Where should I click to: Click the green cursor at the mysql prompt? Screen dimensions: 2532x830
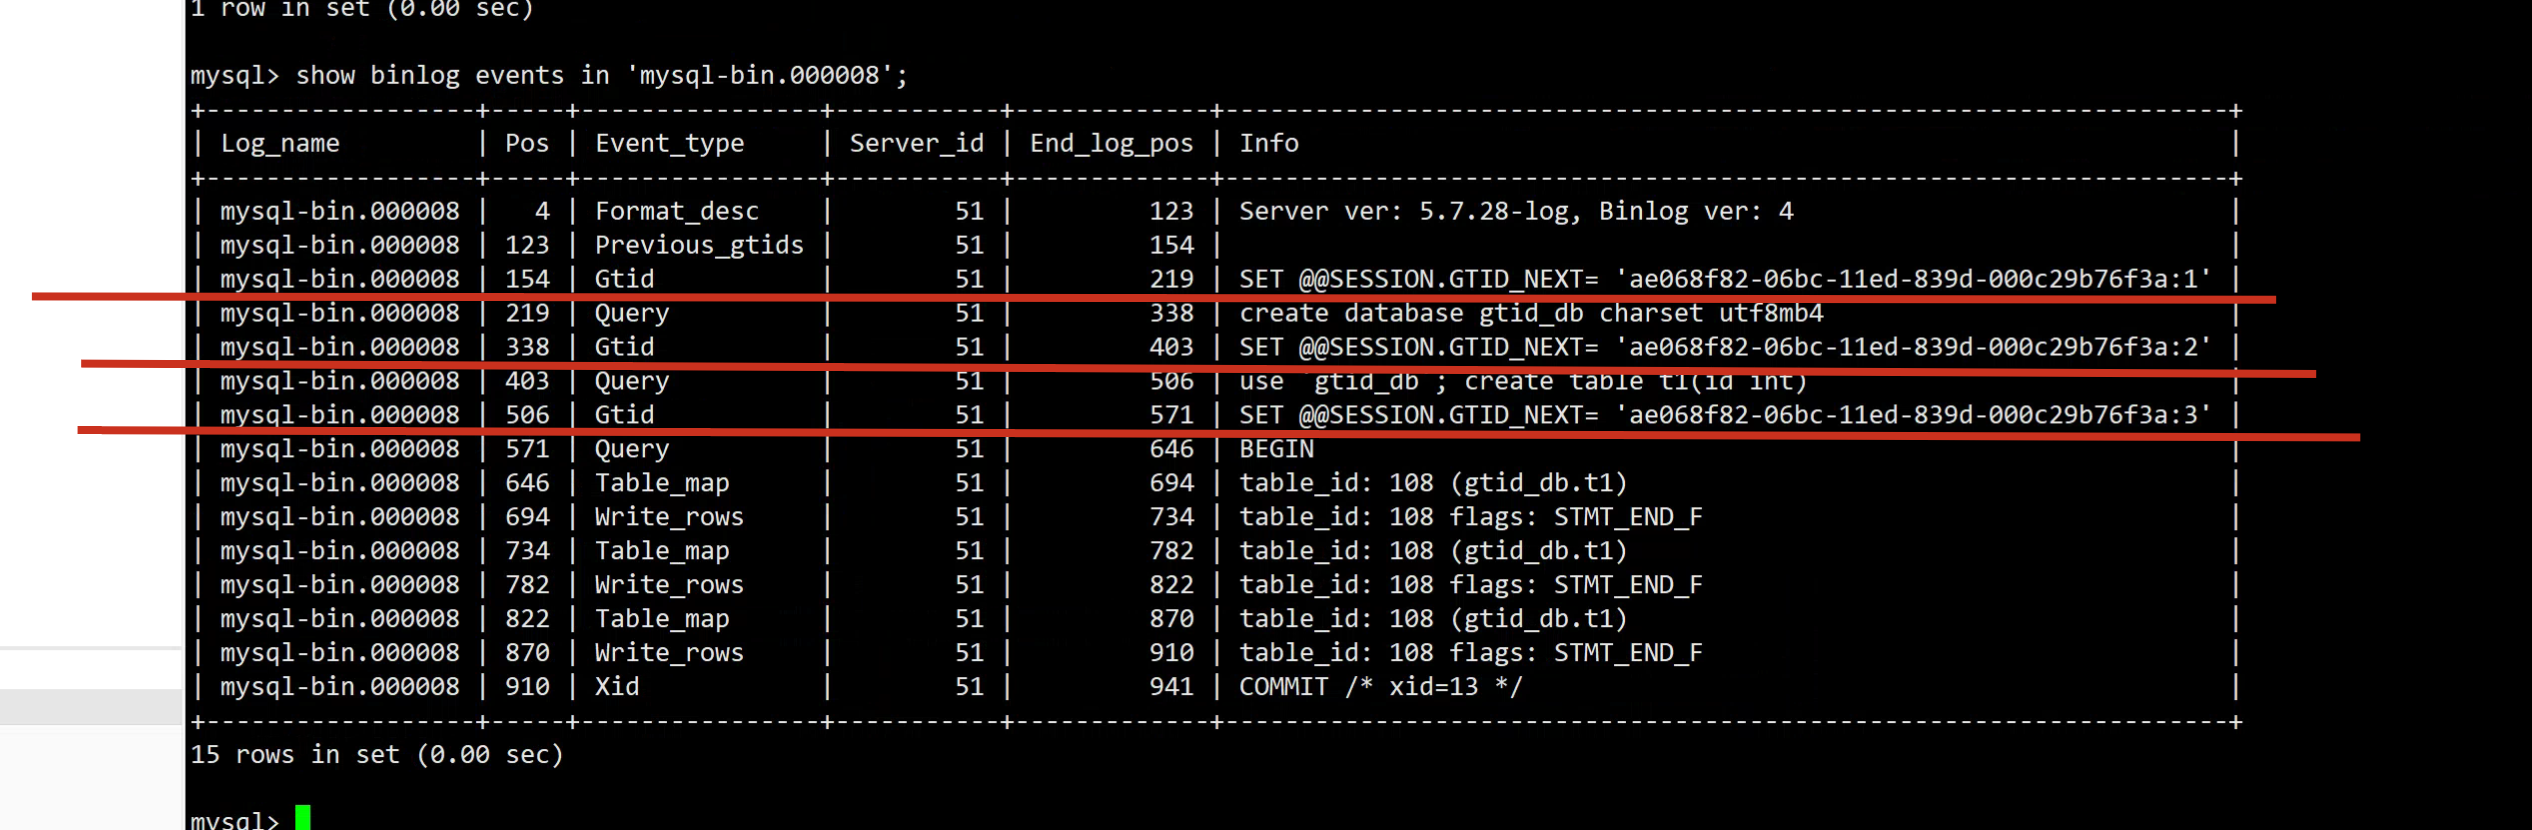303,818
